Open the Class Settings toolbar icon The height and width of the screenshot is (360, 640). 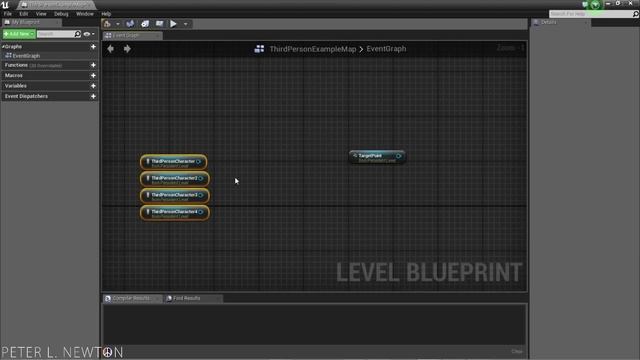pyautogui.click(x=145, y=24)
